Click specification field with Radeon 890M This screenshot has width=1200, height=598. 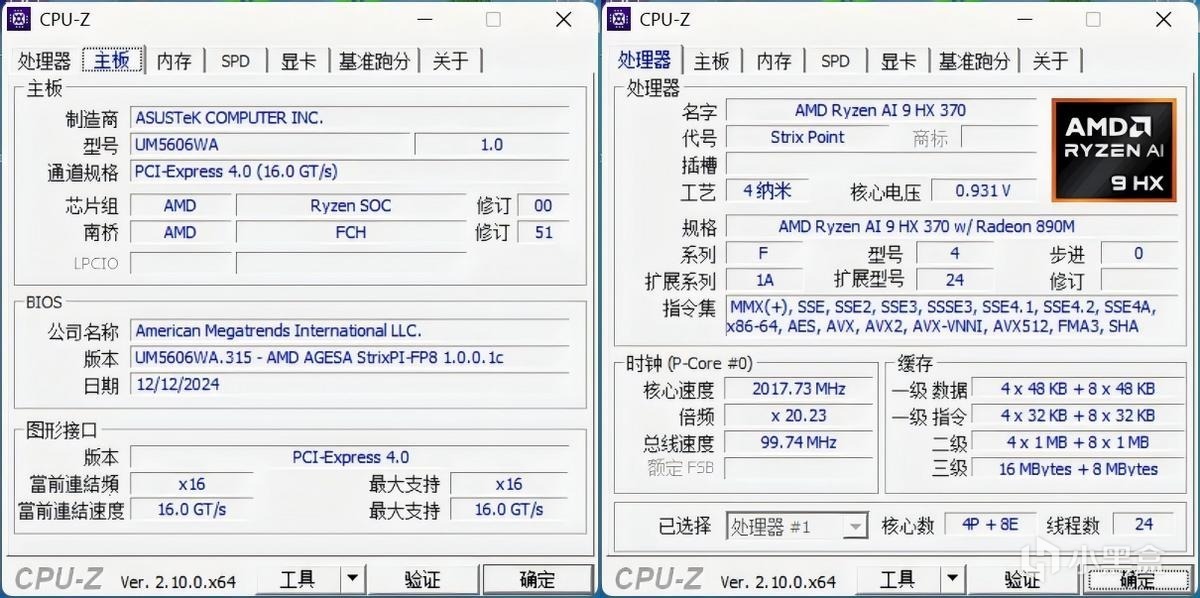(951, 227)
